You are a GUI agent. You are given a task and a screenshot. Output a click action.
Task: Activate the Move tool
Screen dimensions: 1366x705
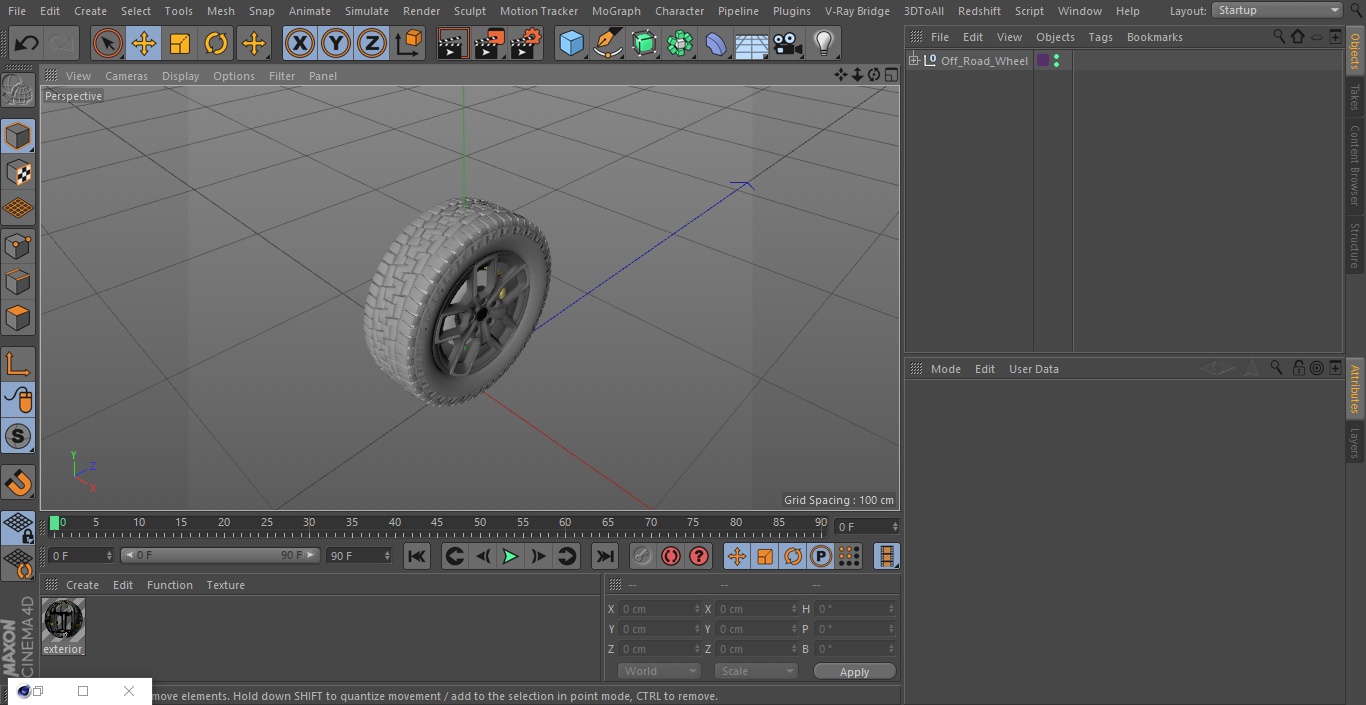pos(144,43)
